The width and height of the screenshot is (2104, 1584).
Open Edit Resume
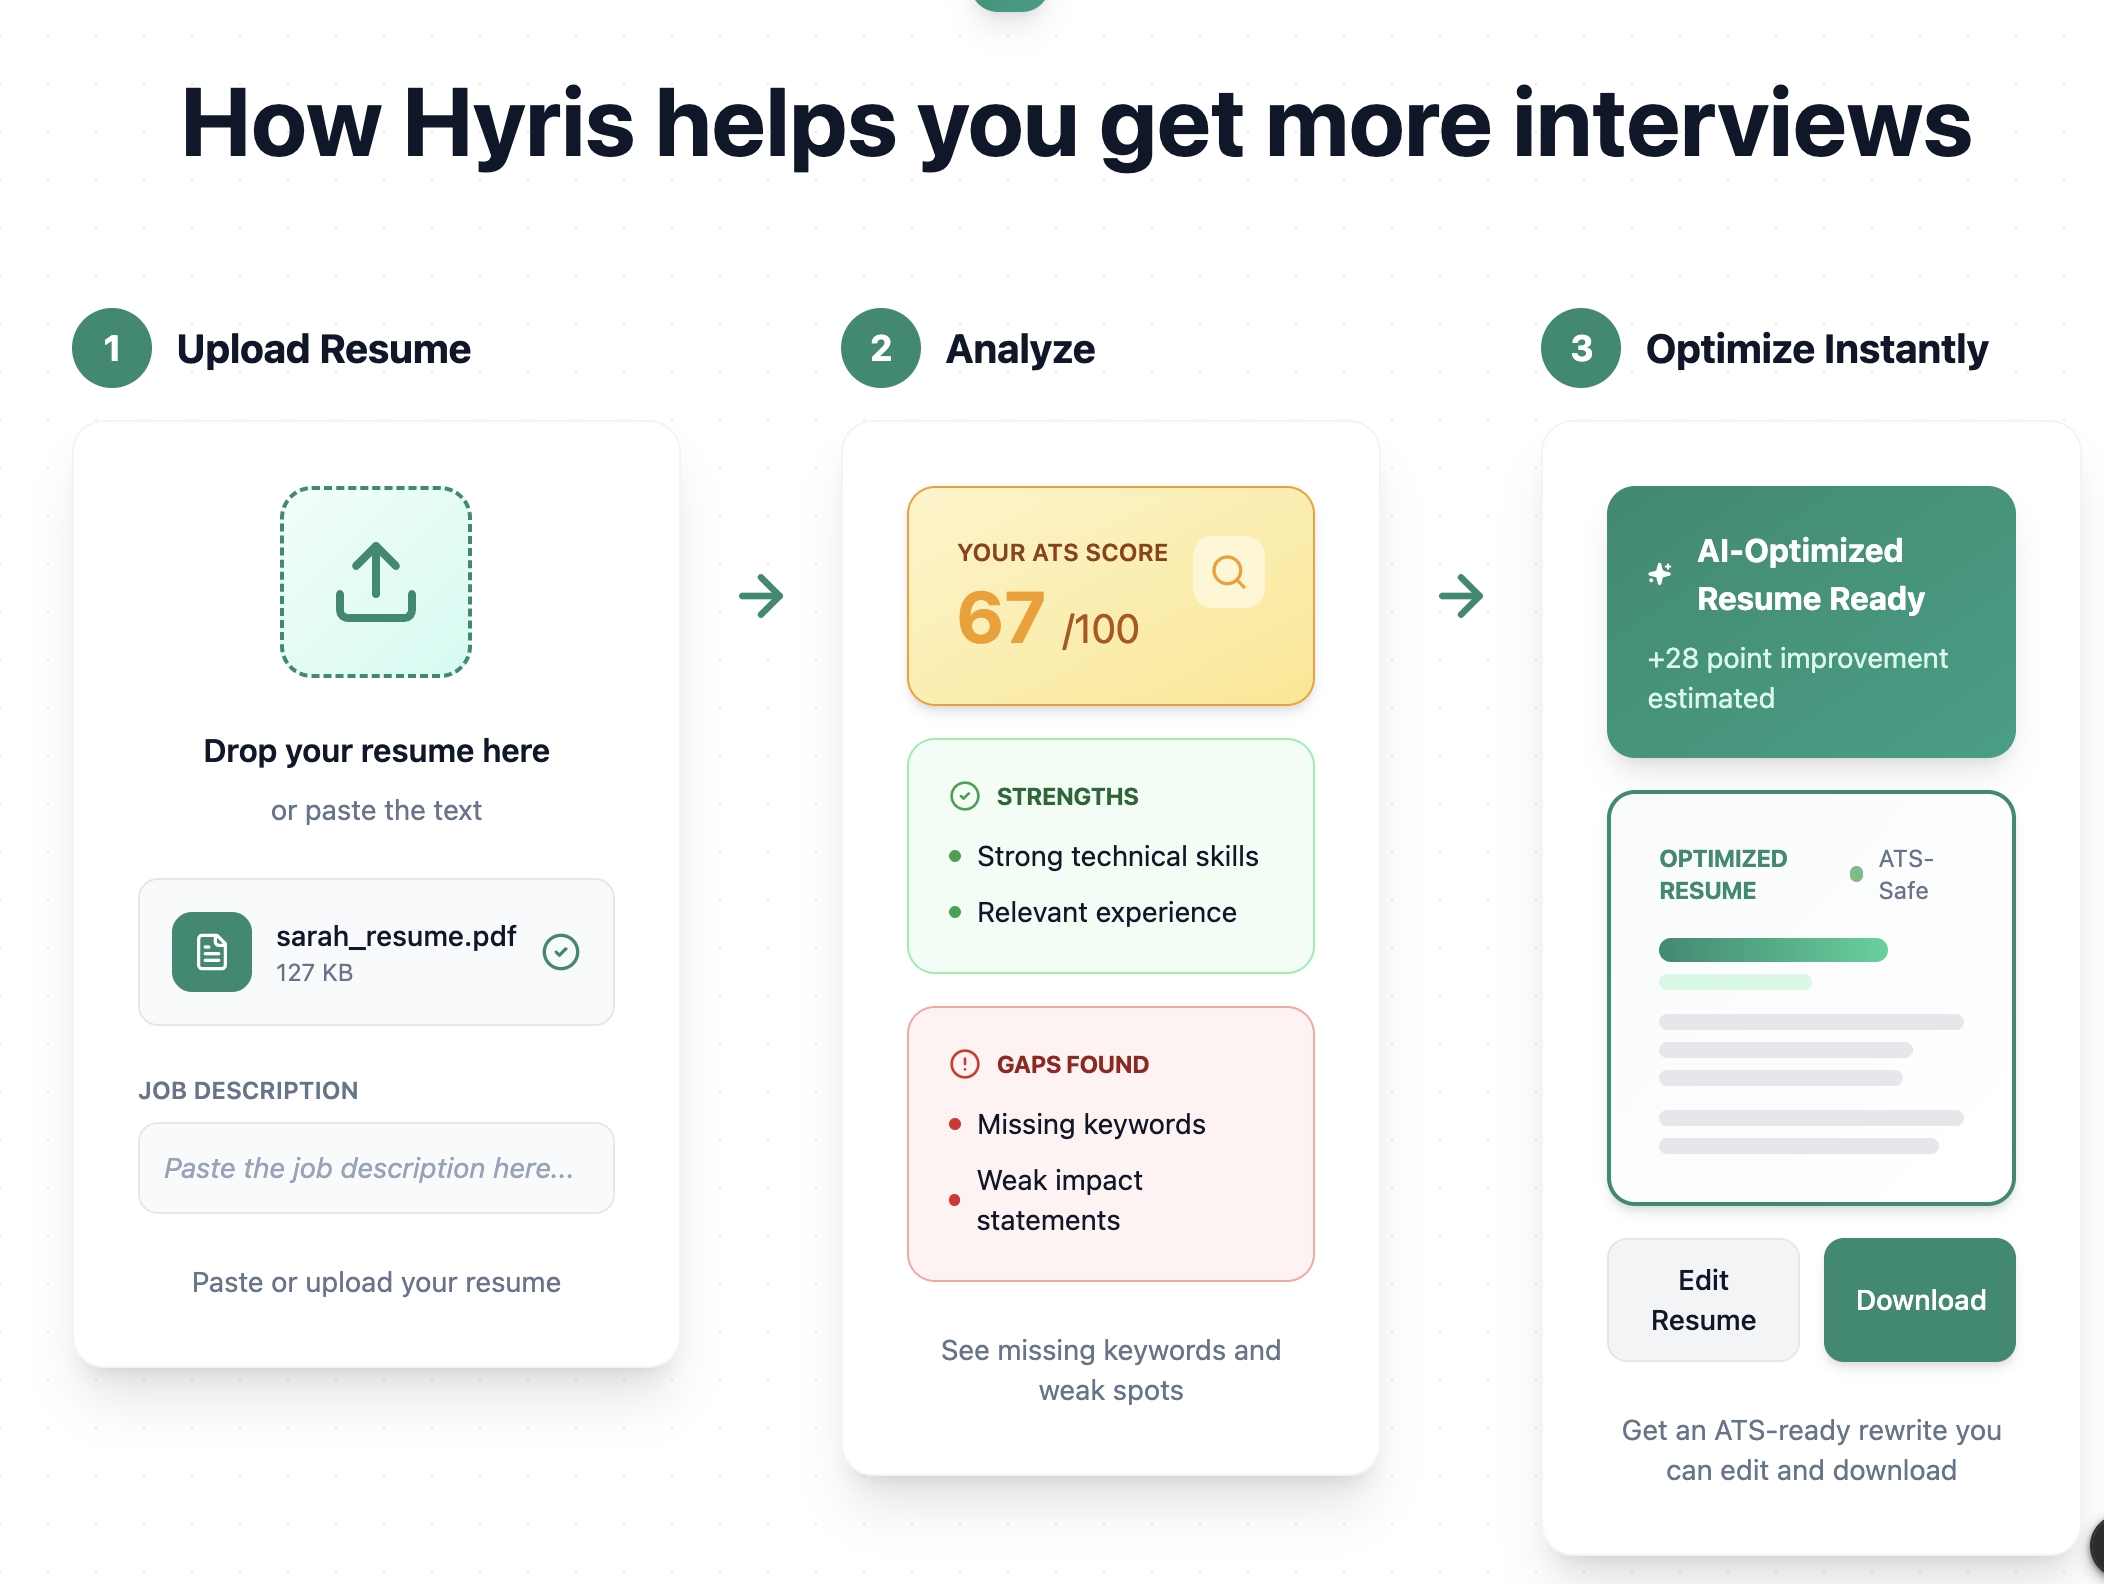coord(1702,1299)
